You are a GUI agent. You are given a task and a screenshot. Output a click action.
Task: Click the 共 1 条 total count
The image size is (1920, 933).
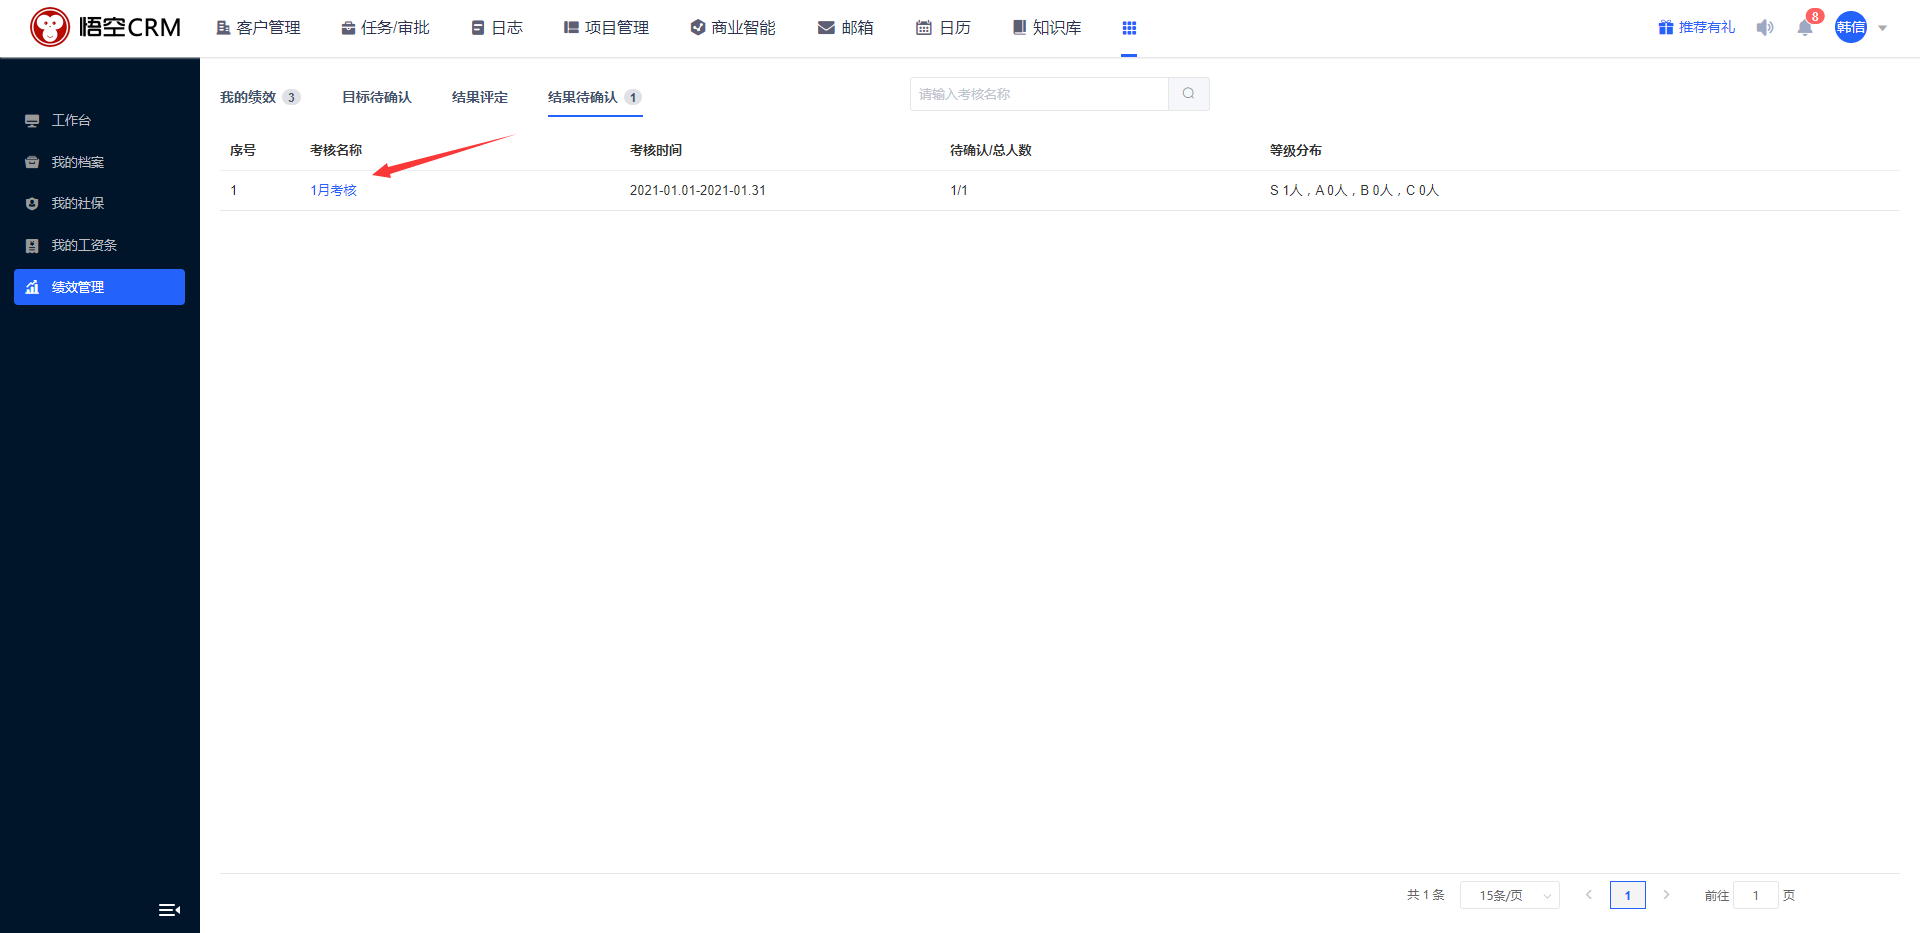[x=1426, y=895]
